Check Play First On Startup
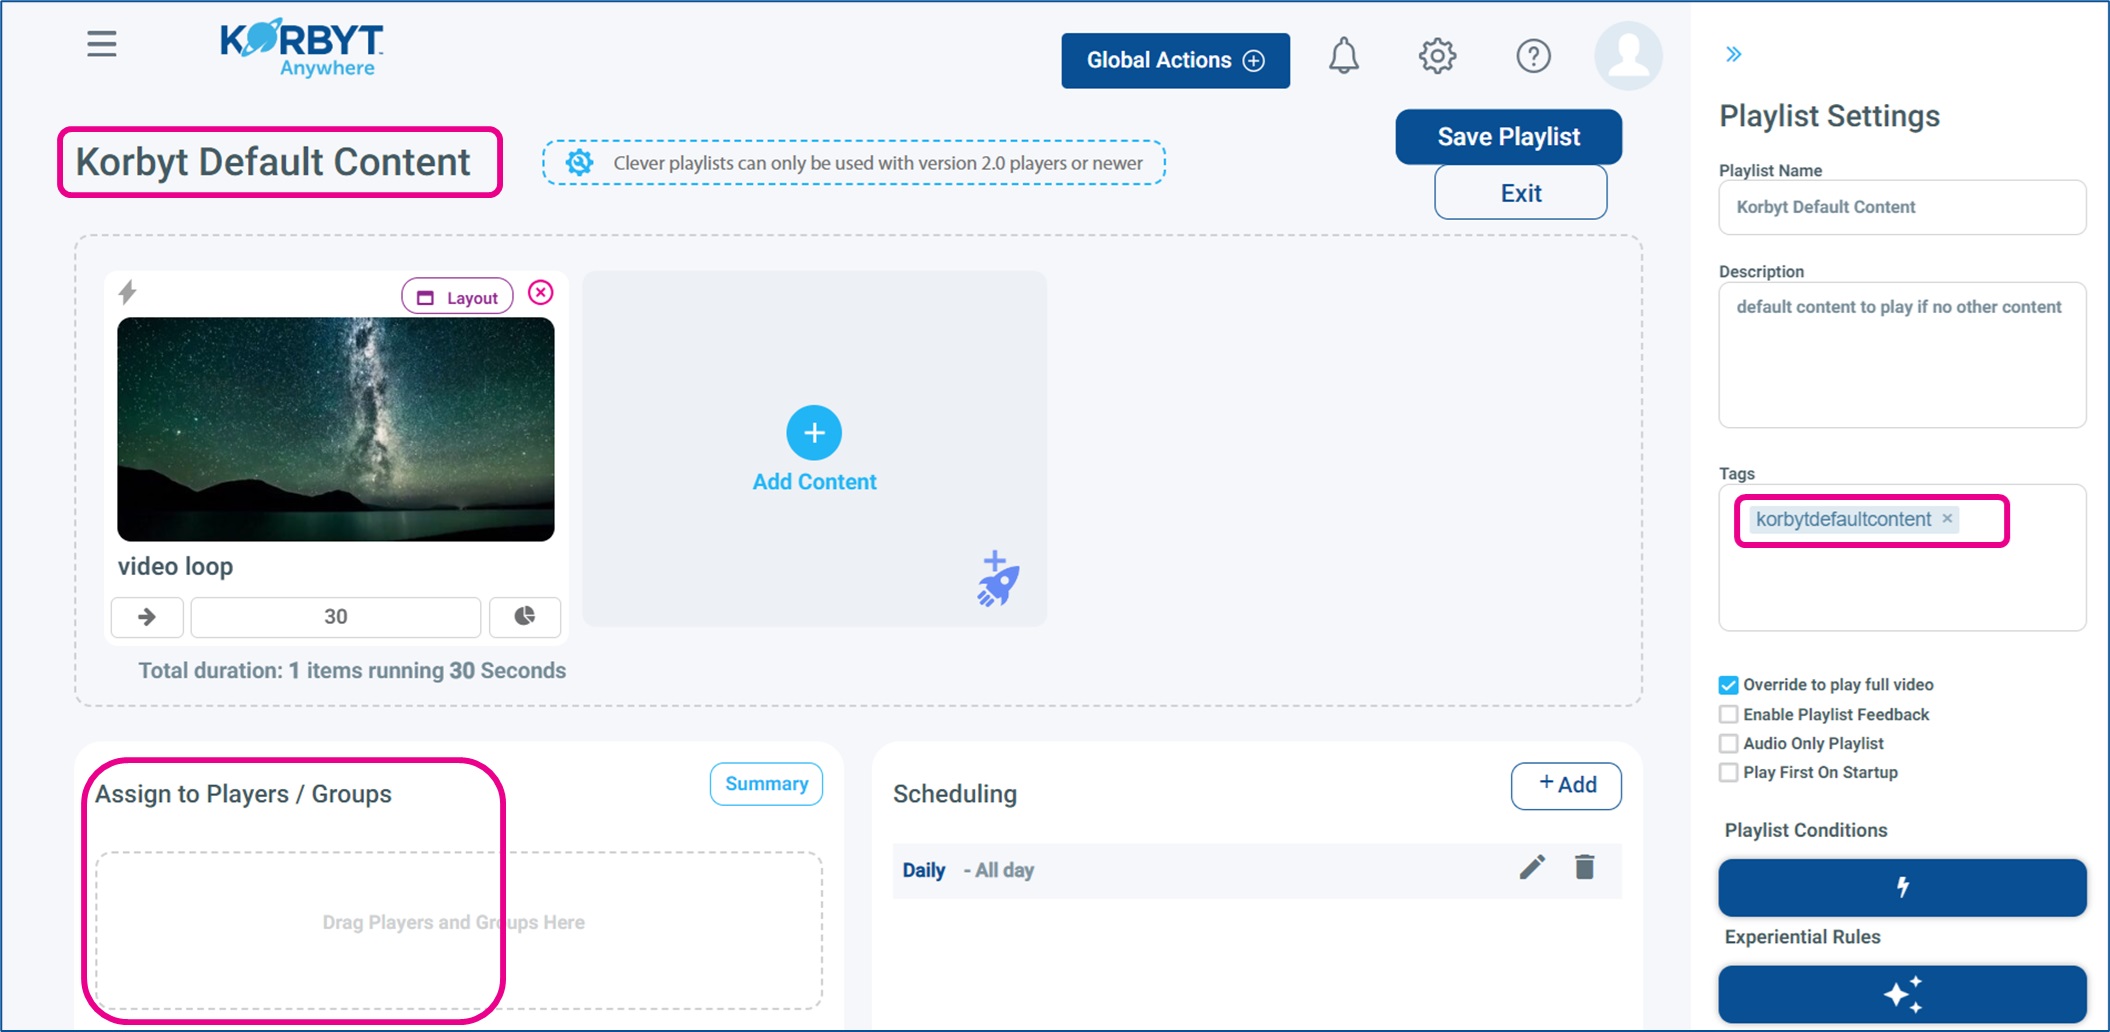This screenshot has height=1032, width=2110. click(1728, 772)
